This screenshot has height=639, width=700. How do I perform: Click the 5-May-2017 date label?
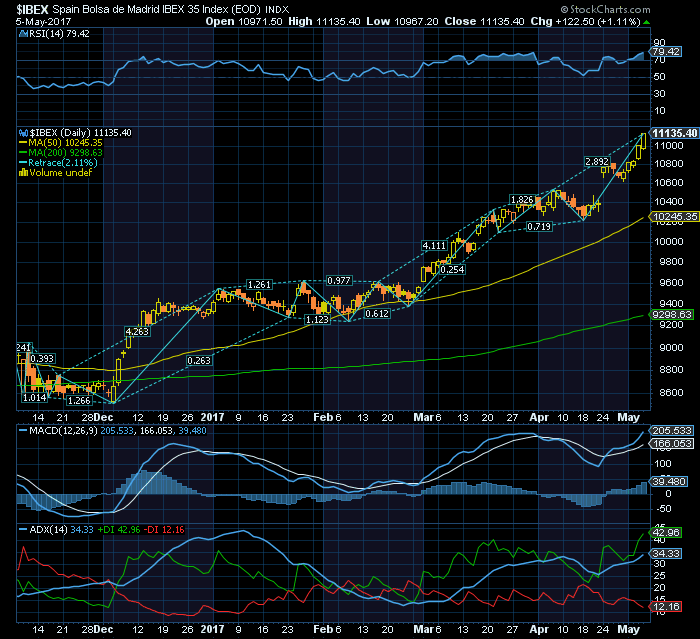point(43,21)
